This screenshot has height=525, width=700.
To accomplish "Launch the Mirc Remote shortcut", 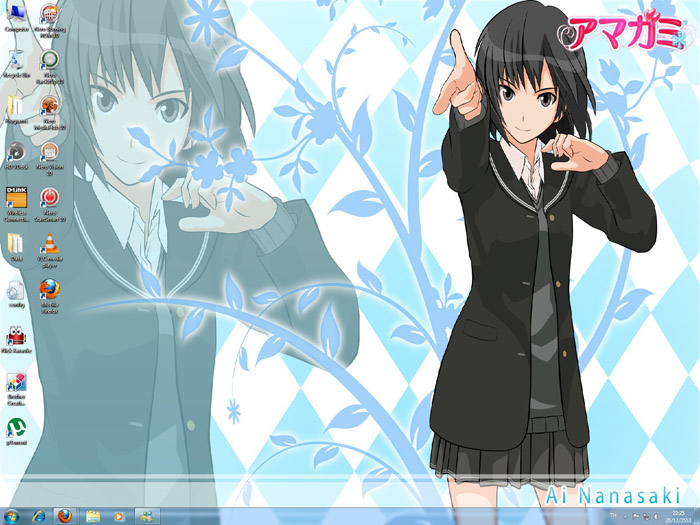I will click(17, 340).
